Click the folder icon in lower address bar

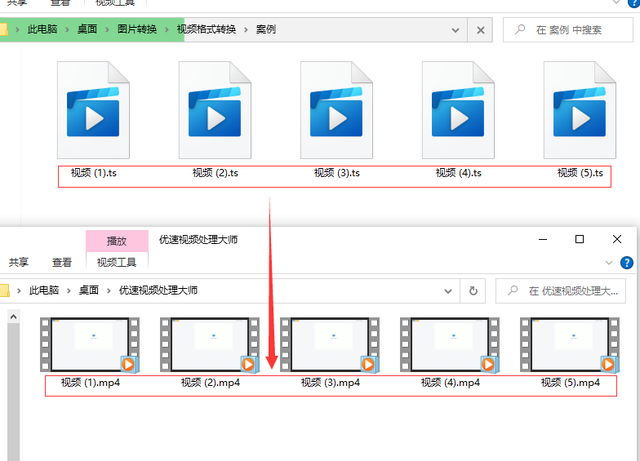pyautogui.click(x=5, y=290)
